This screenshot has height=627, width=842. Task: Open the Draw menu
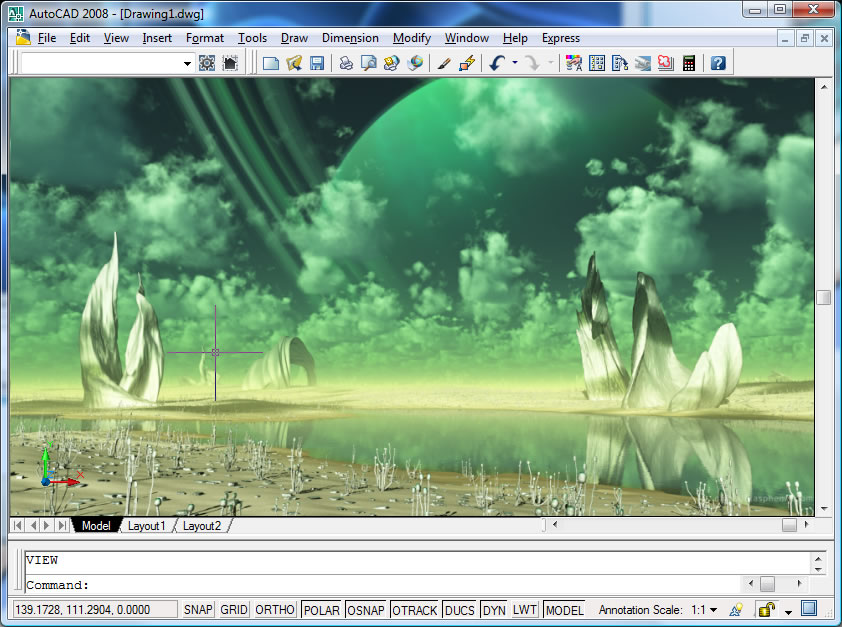coord(294,38)
